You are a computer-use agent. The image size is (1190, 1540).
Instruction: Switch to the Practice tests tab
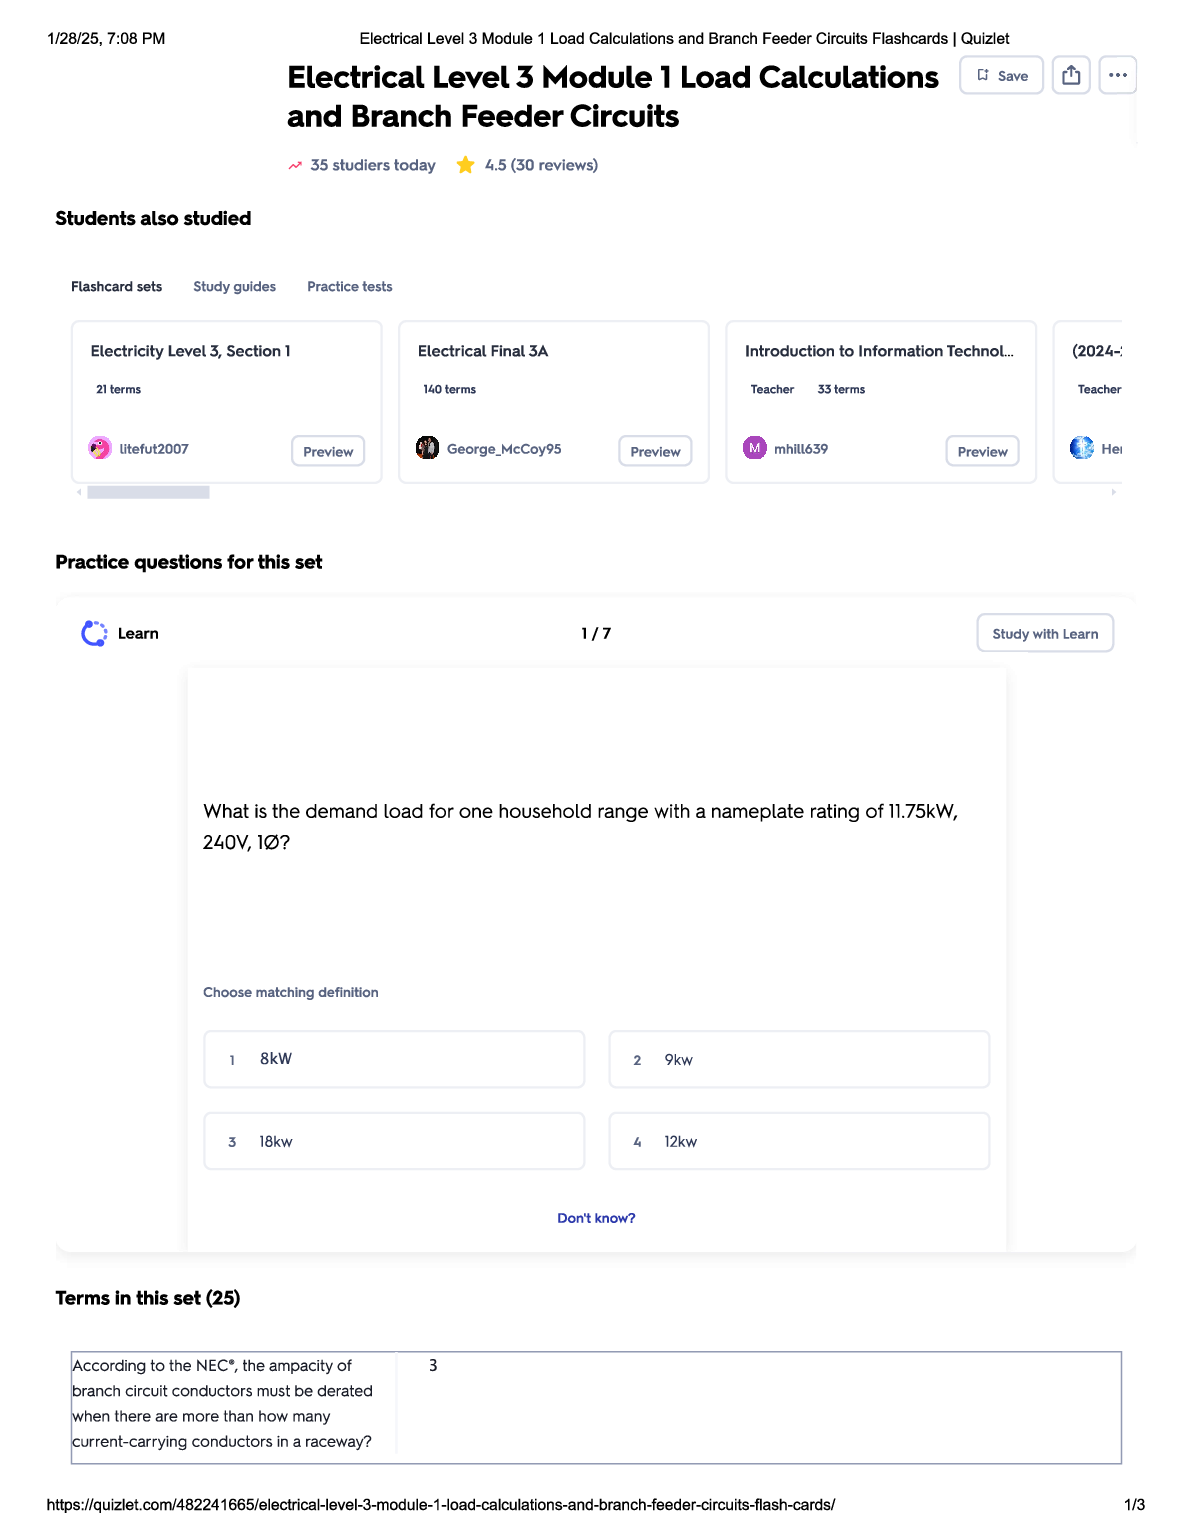pos(349,287)
